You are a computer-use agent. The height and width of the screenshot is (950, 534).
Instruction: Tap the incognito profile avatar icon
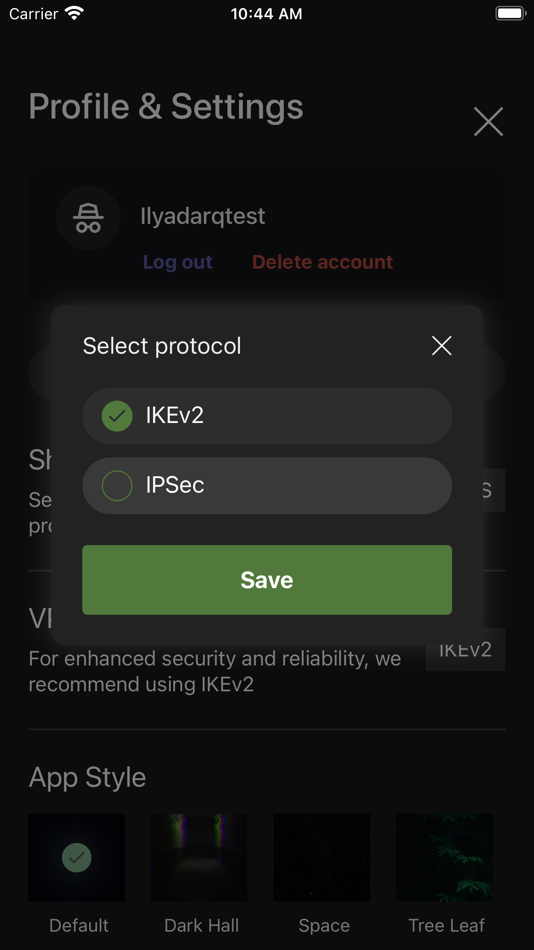tap(88, 218)
